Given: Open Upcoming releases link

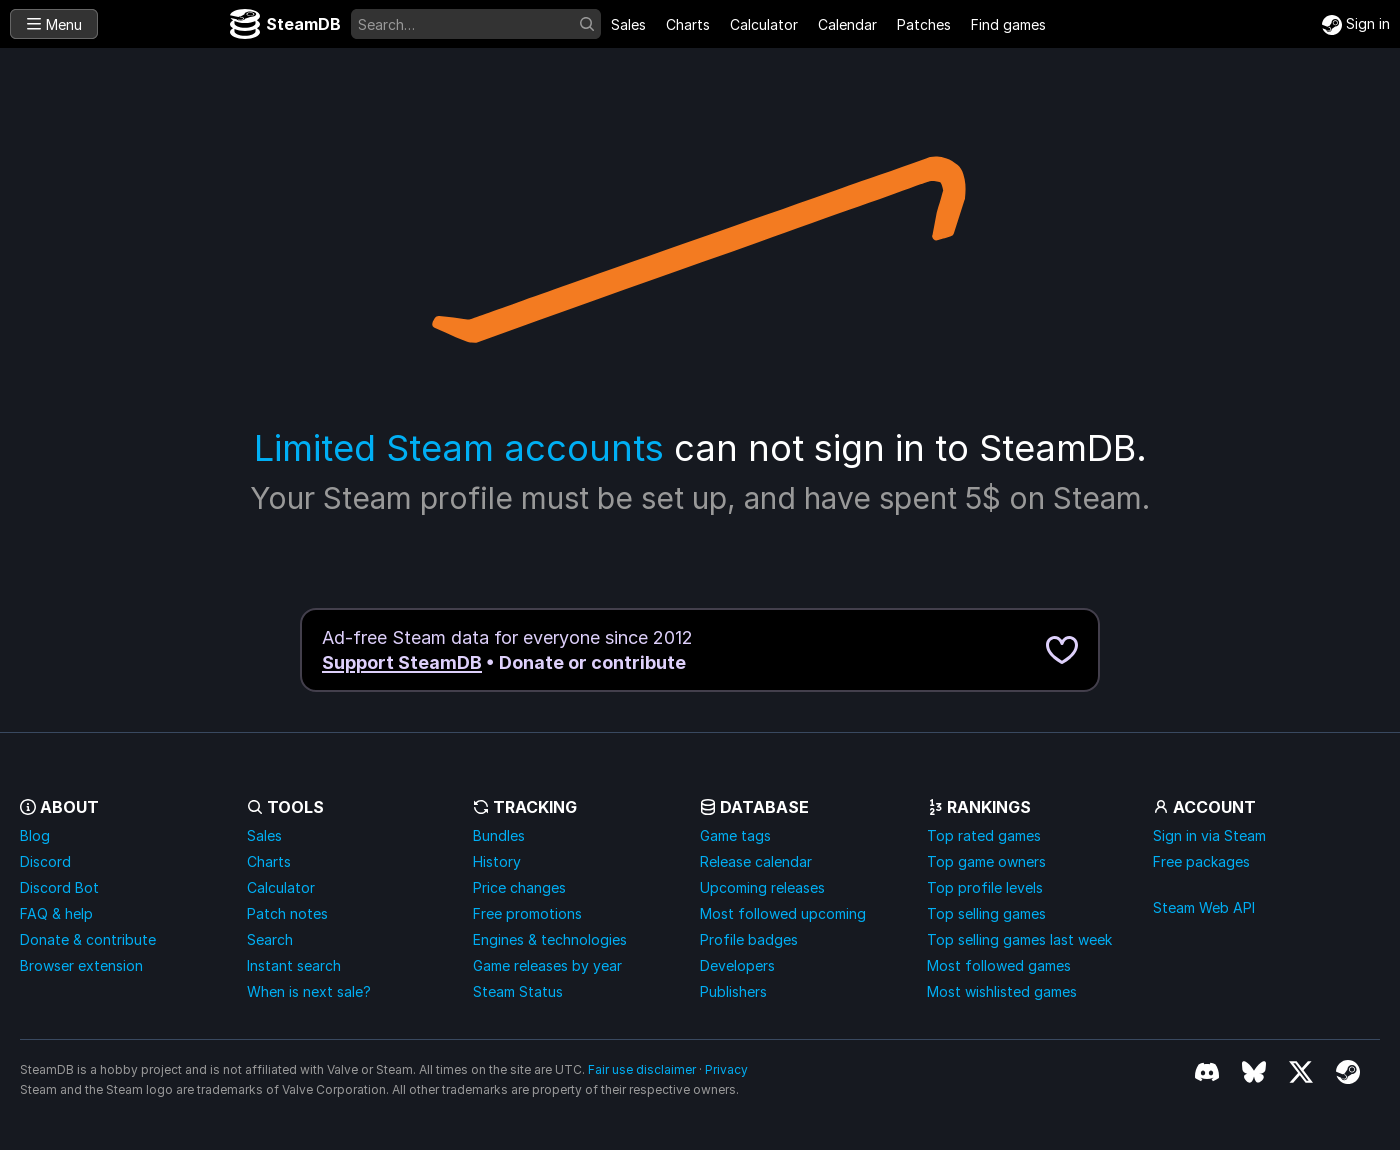Looking at the screenshot, I should point(762,888).
